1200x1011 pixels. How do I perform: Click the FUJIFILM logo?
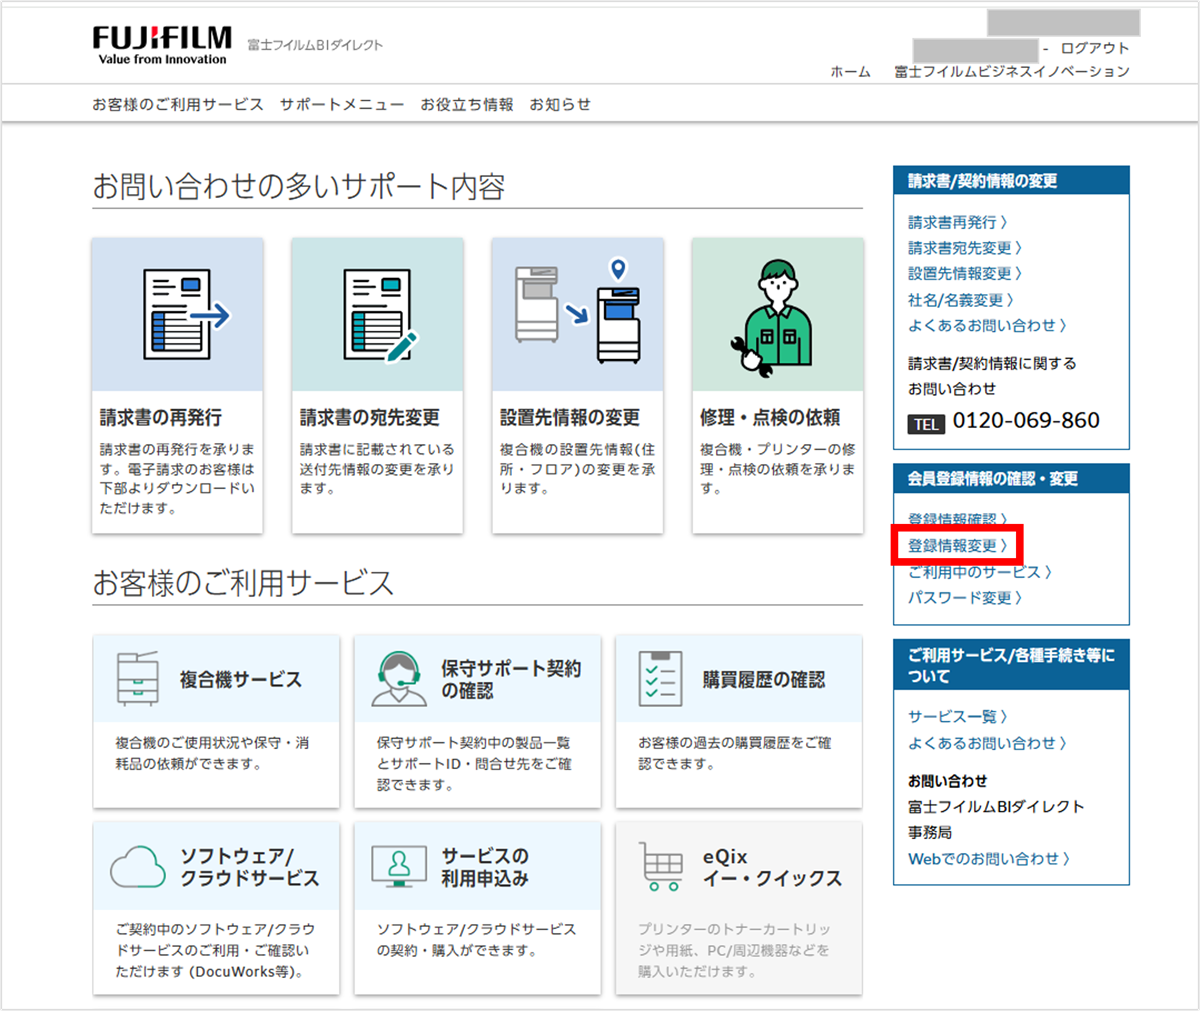(162, 45)
